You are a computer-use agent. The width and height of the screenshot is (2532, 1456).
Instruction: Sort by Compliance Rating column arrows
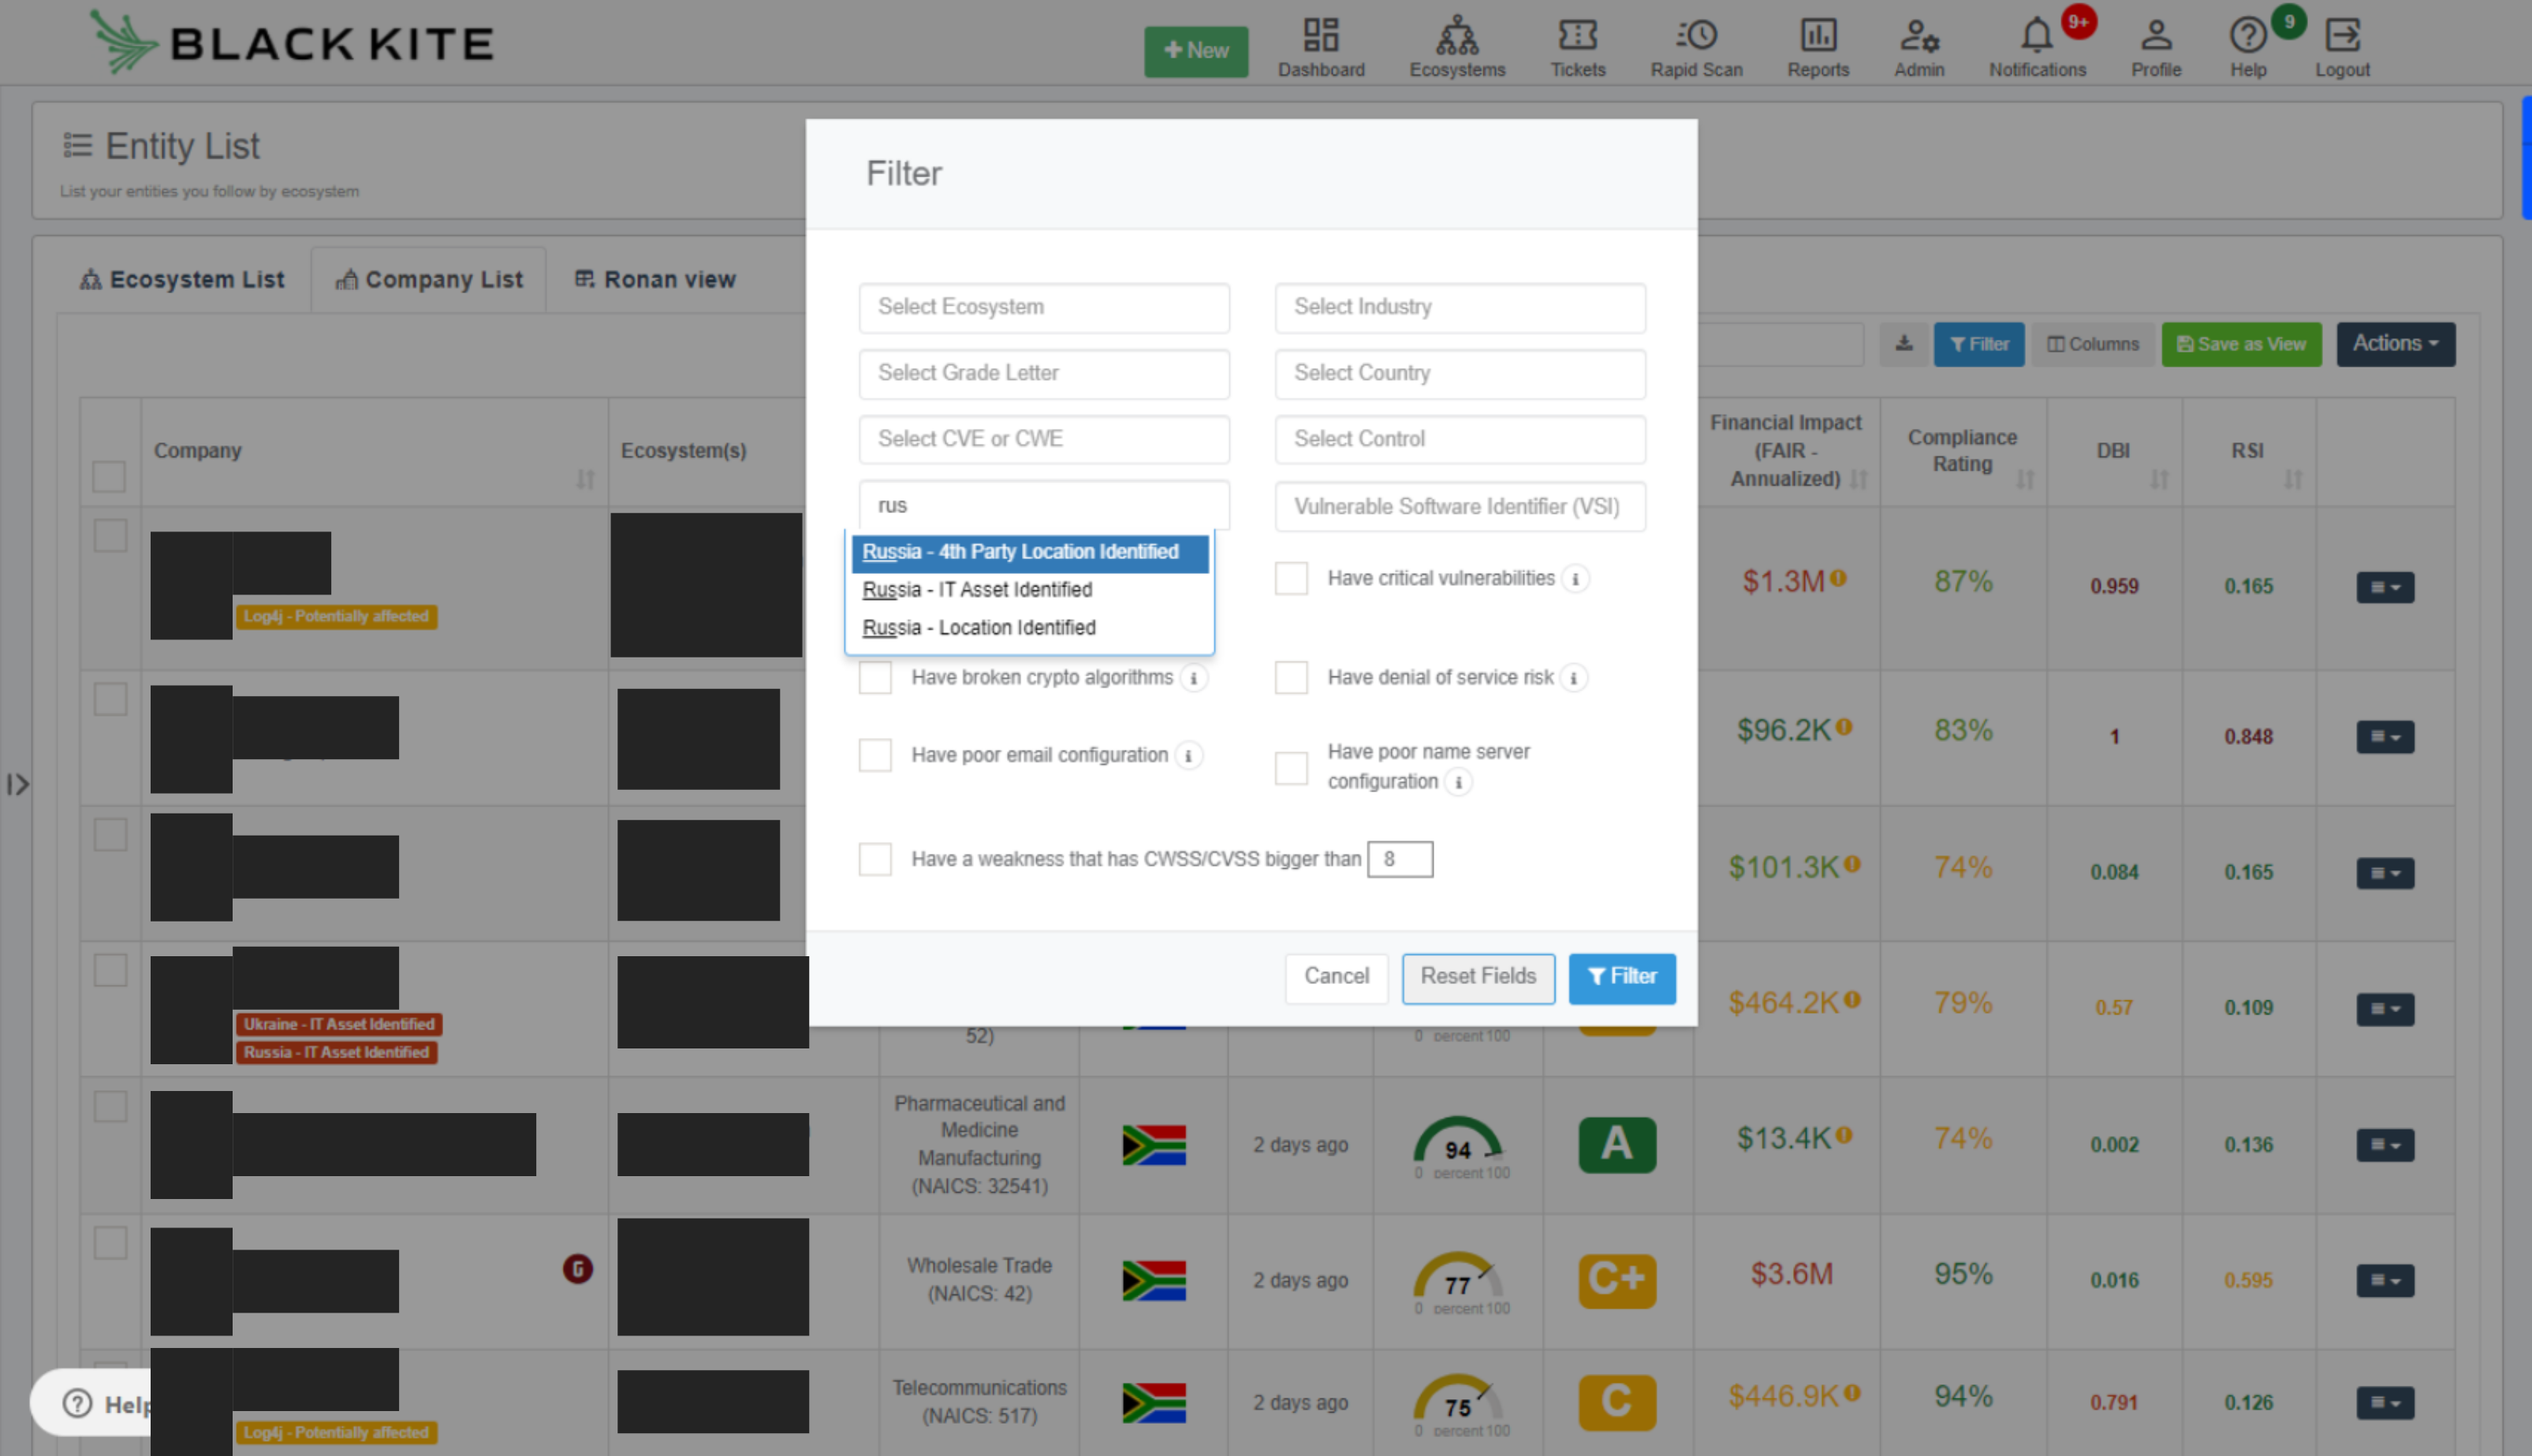pos(2025,480)
